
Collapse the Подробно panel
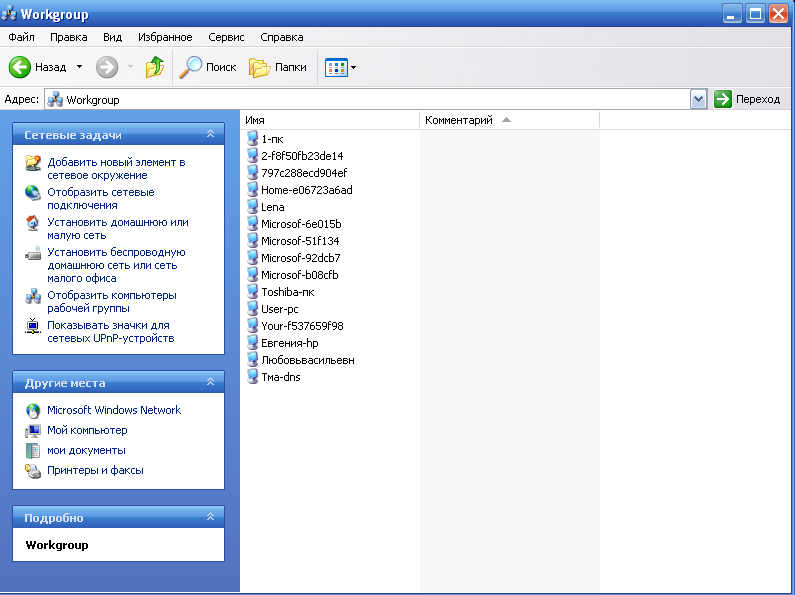tap(210, 517)
